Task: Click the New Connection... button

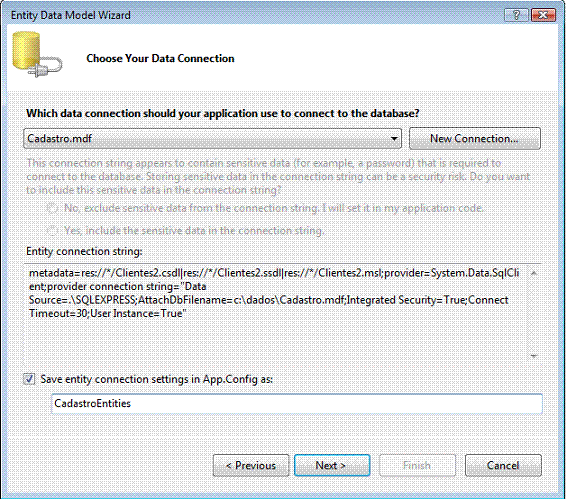Action: [x=475, y=138]
